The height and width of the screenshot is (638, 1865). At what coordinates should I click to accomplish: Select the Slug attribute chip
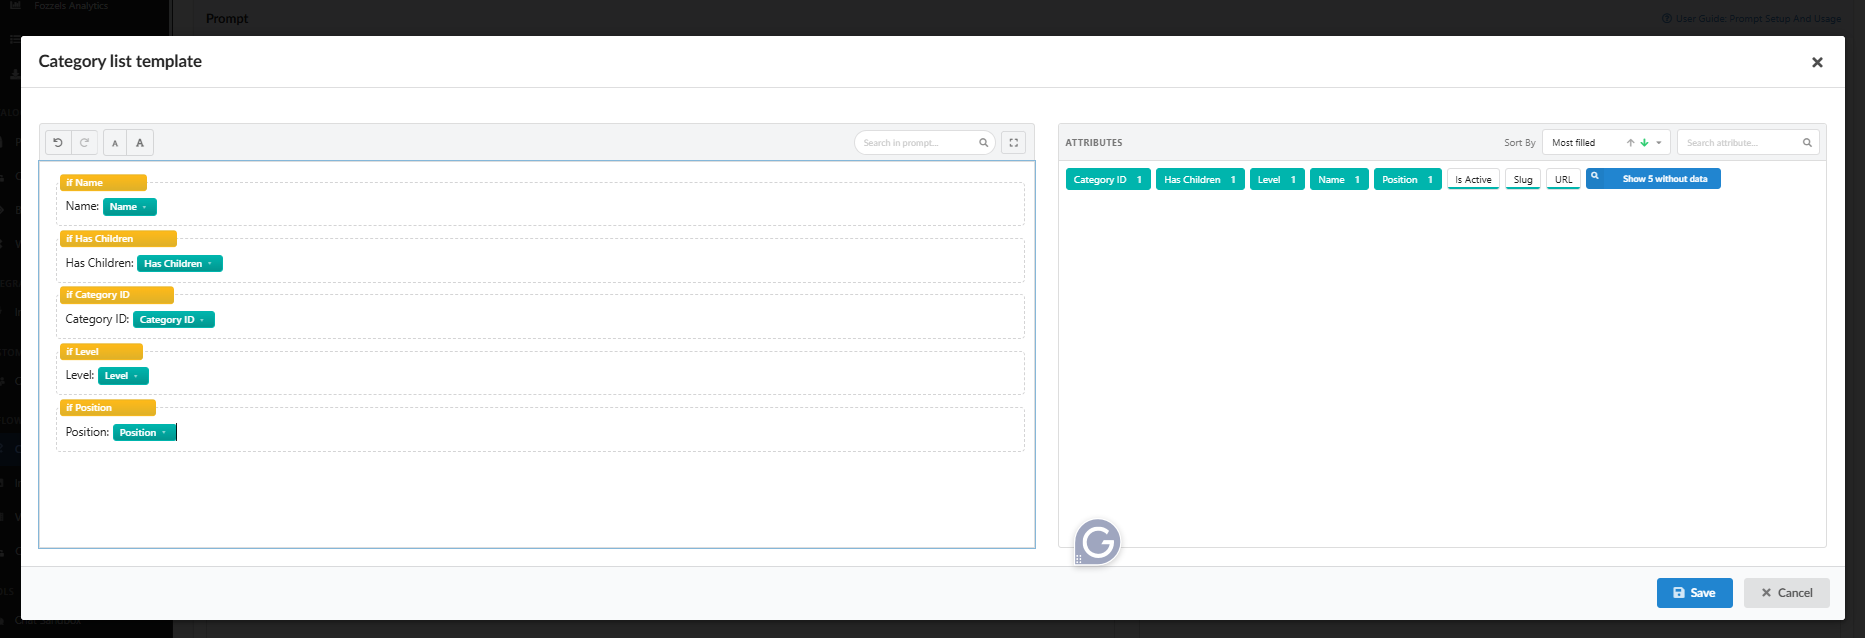pyautogui.click(x=1523, y=180)
